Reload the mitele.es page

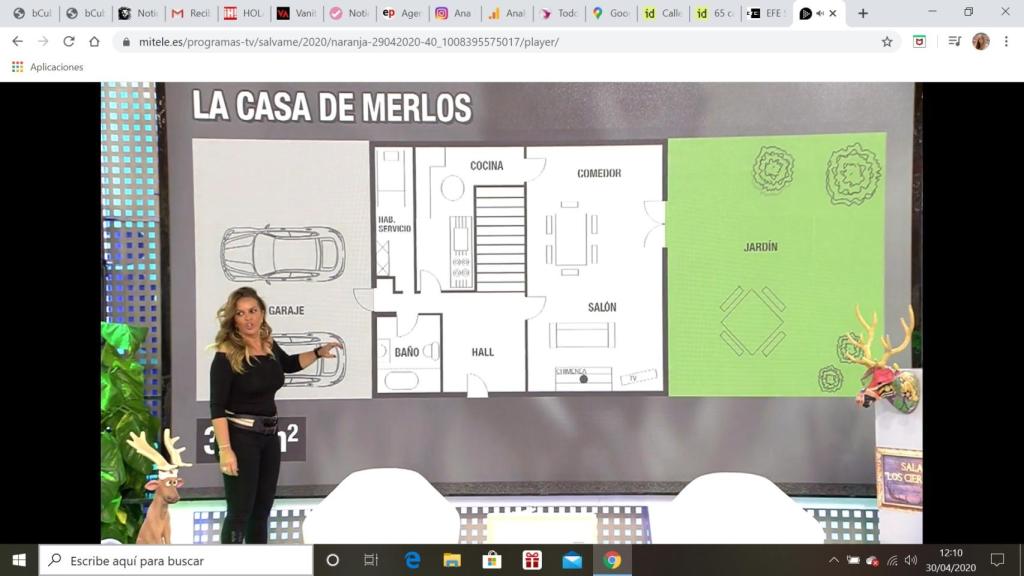coord(69,41)
